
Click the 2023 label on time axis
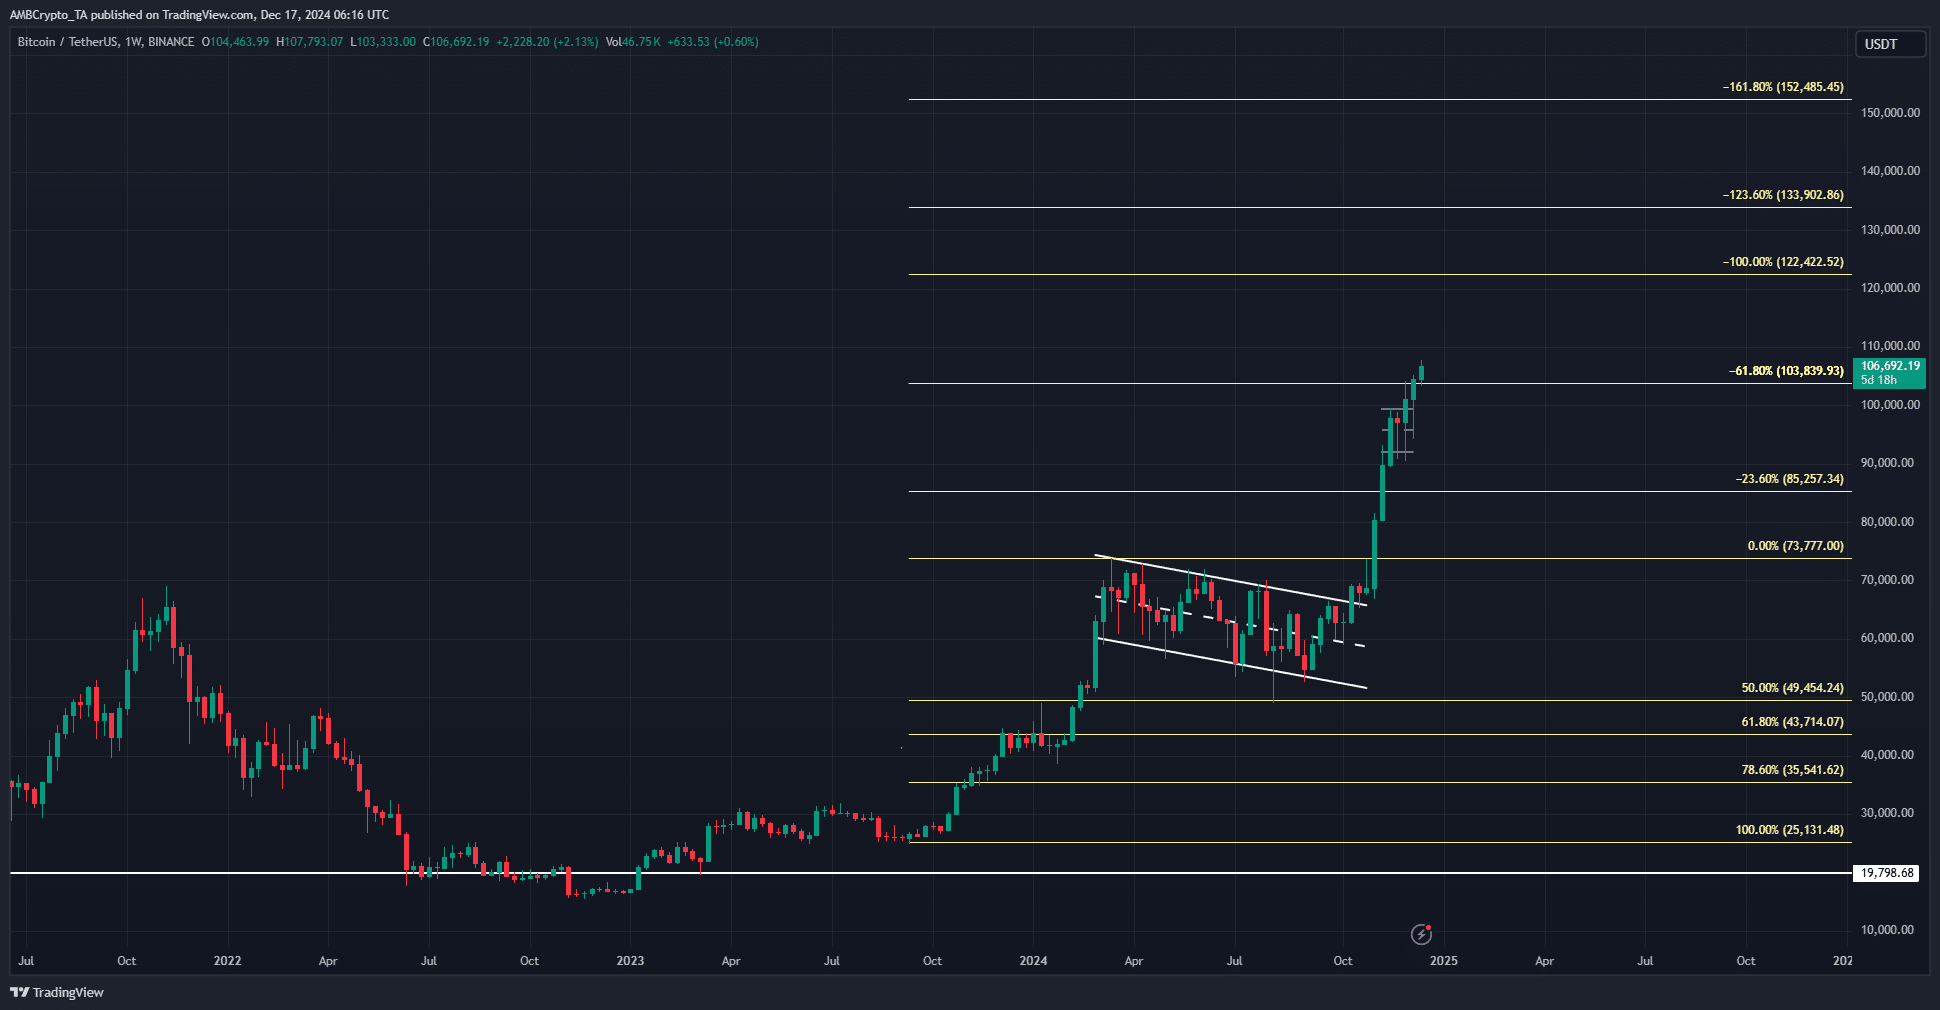(x=630, y=961)
